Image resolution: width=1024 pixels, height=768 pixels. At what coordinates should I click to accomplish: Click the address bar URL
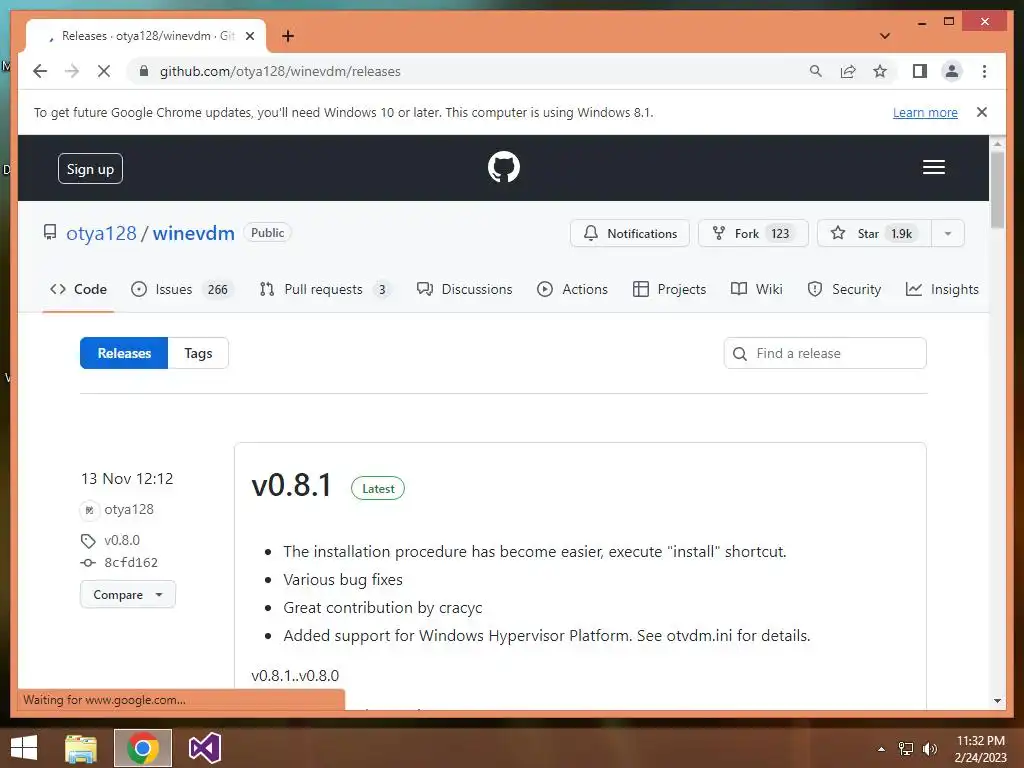[280, 71]
